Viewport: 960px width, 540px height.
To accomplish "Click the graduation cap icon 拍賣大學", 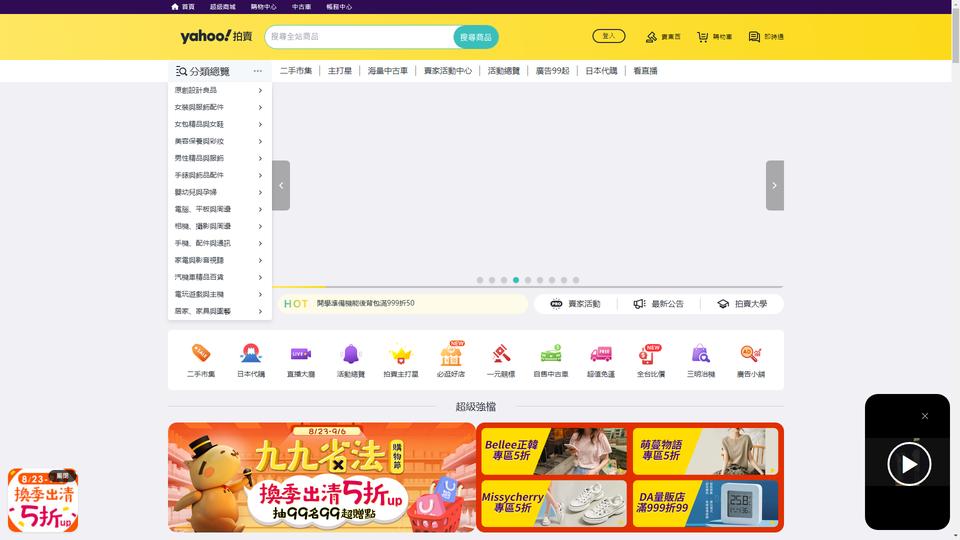I will (x=723, y=304).
